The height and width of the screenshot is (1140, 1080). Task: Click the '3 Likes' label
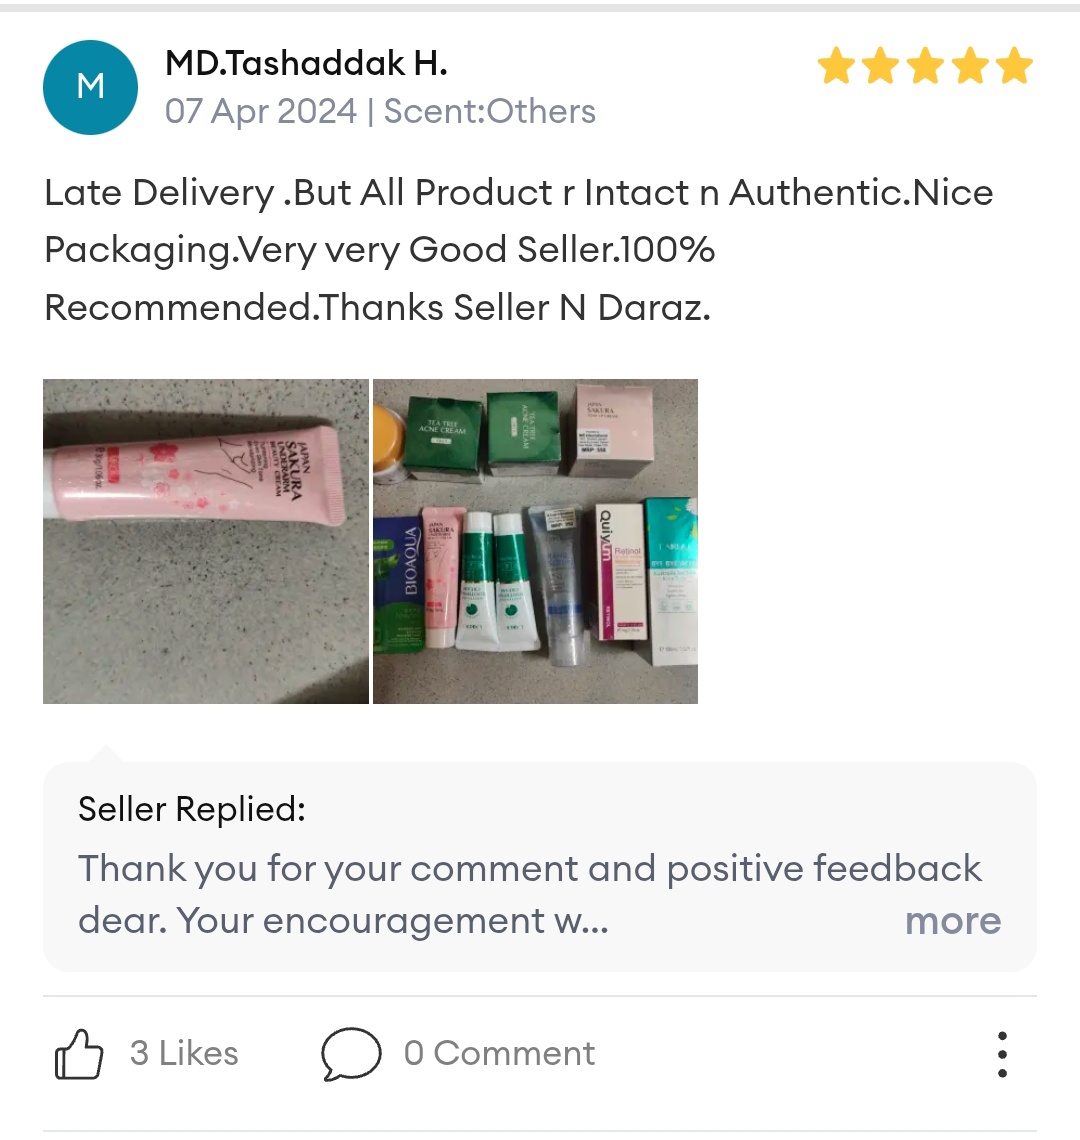coord(184,1053)
